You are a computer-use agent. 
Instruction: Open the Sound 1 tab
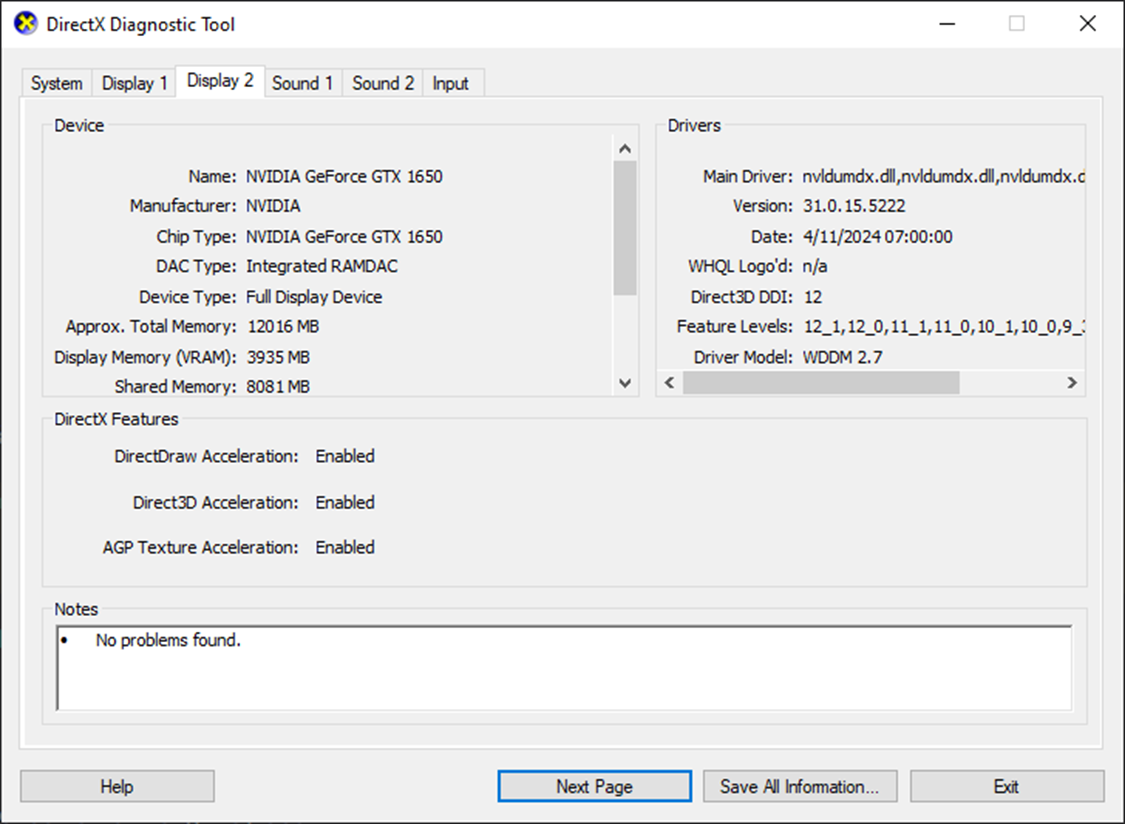(303, 83)
